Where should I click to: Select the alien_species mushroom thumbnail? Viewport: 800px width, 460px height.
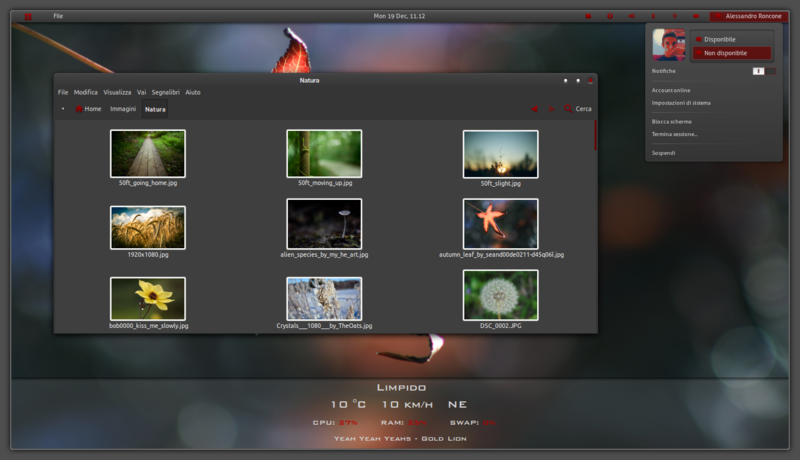click(x=324, y=224)
